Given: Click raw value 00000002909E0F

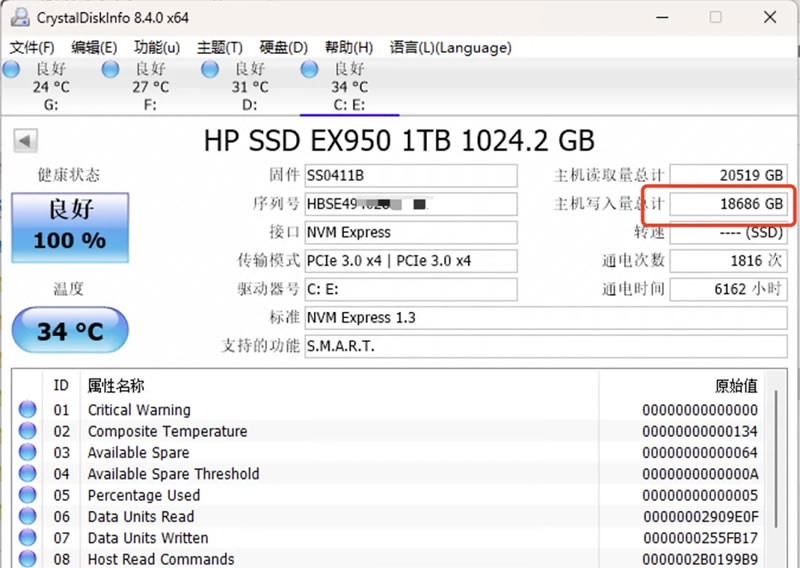Looking at the screenshot, I should (701, 517).
